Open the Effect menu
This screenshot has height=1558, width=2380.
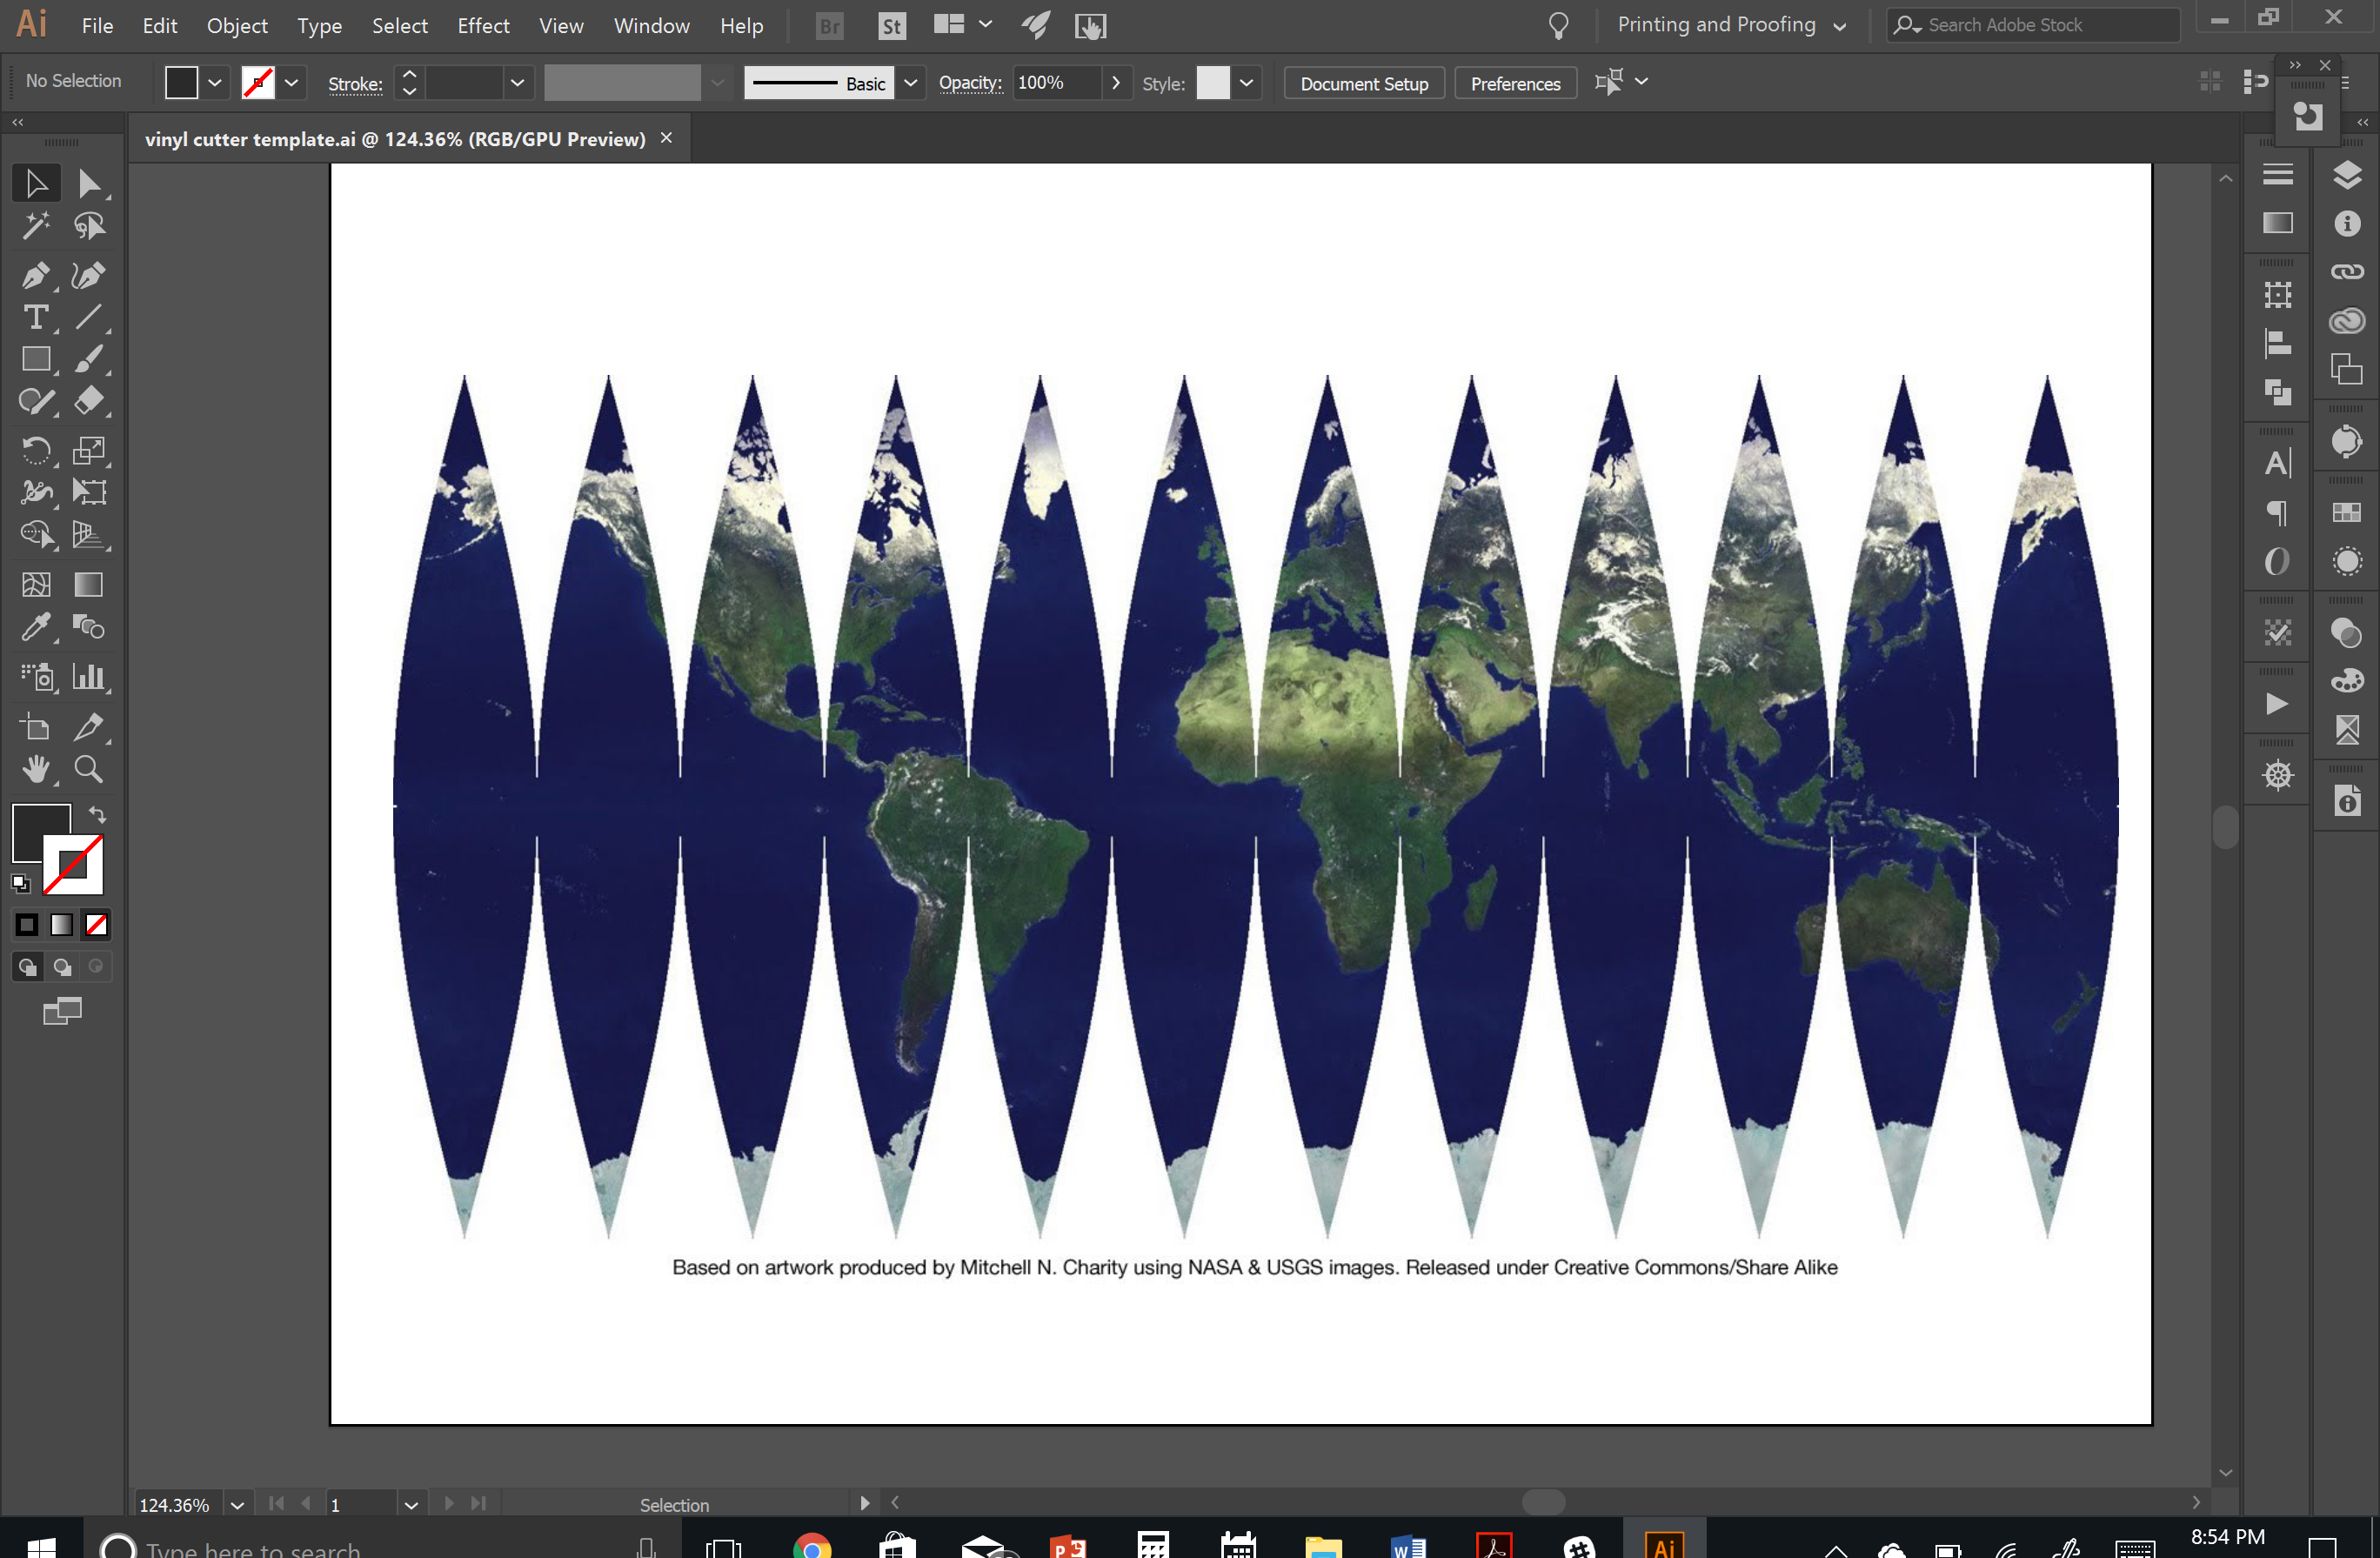tap(483, 26)
